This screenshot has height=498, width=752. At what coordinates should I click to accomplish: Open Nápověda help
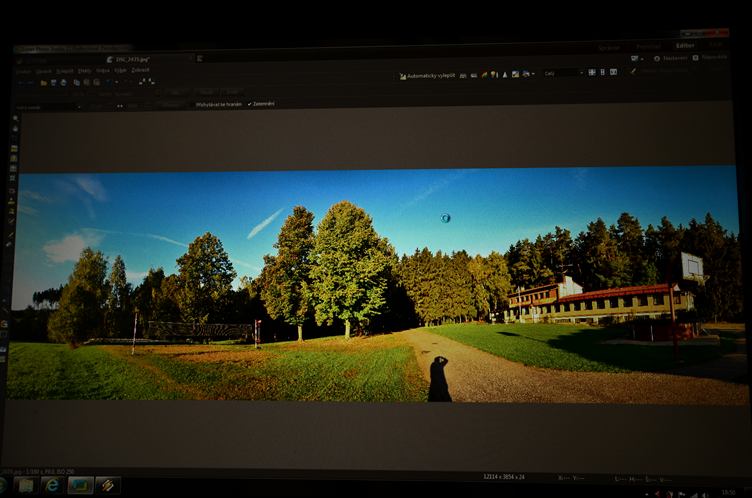(710, 57)
